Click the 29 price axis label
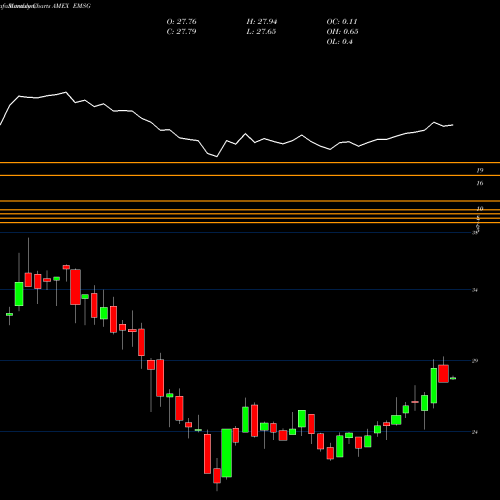This screenshot has width=500, height=500. click(475, 361)
